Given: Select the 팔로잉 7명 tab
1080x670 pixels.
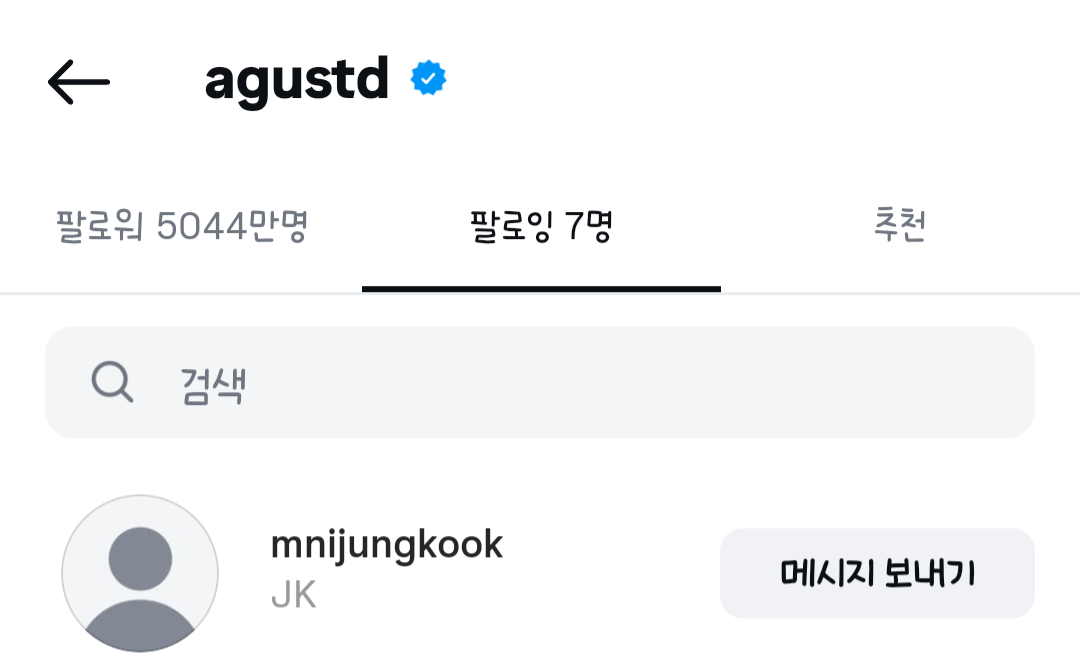Looking at the screenshot, I should point(541,227).
